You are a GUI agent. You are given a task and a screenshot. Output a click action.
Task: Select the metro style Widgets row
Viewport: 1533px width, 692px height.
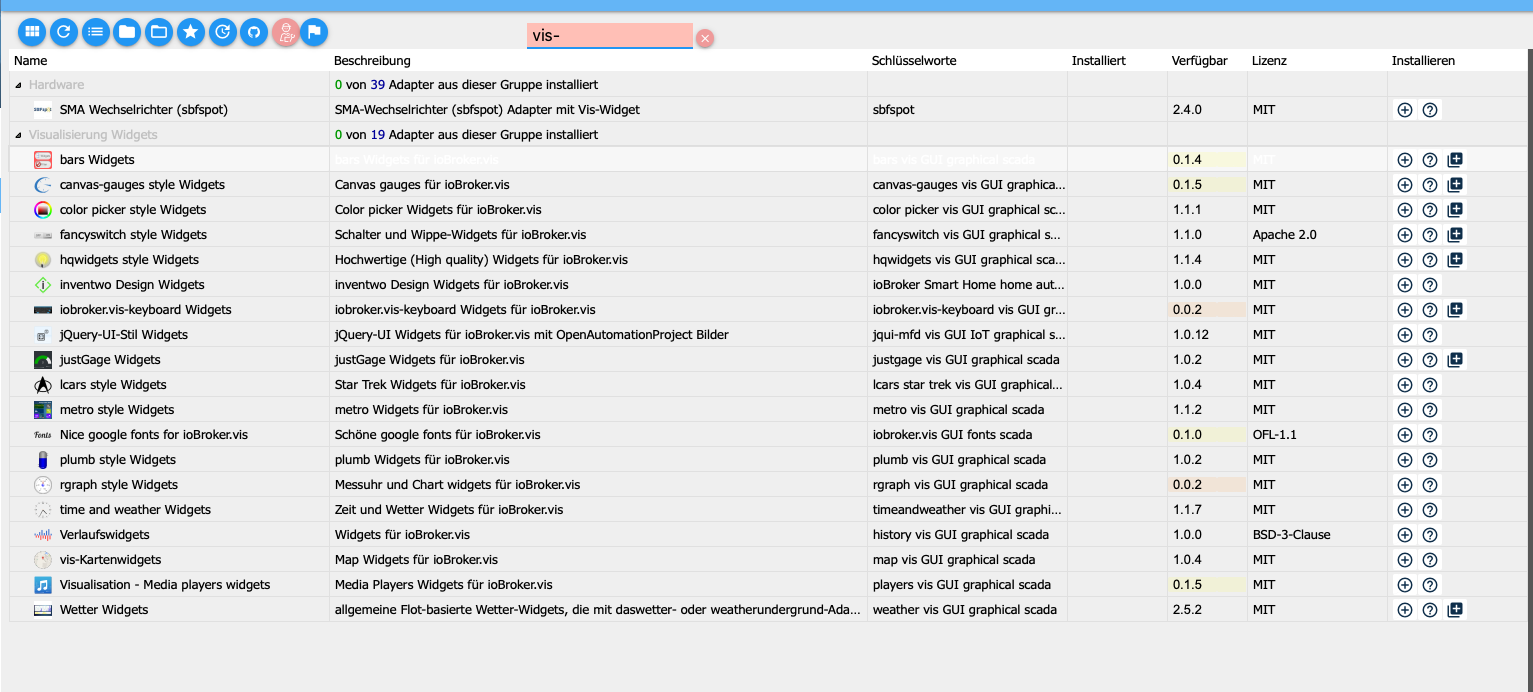point(768,410)
